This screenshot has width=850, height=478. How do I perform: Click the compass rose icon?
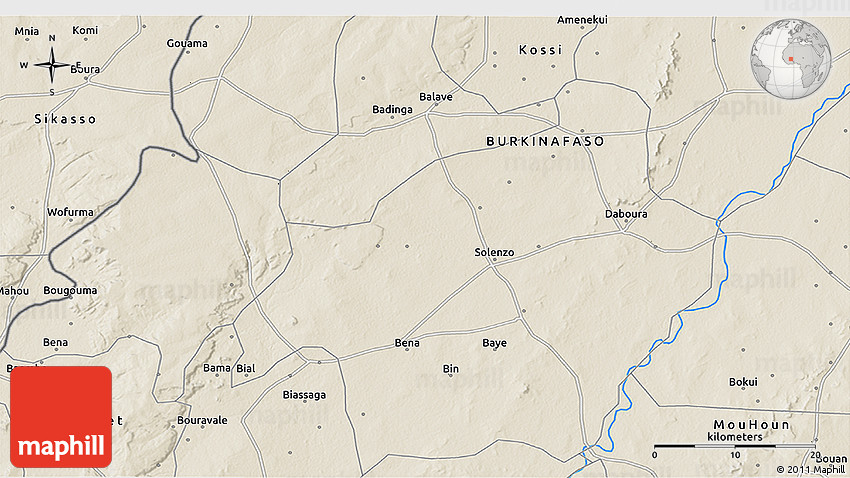click(52, 65)
